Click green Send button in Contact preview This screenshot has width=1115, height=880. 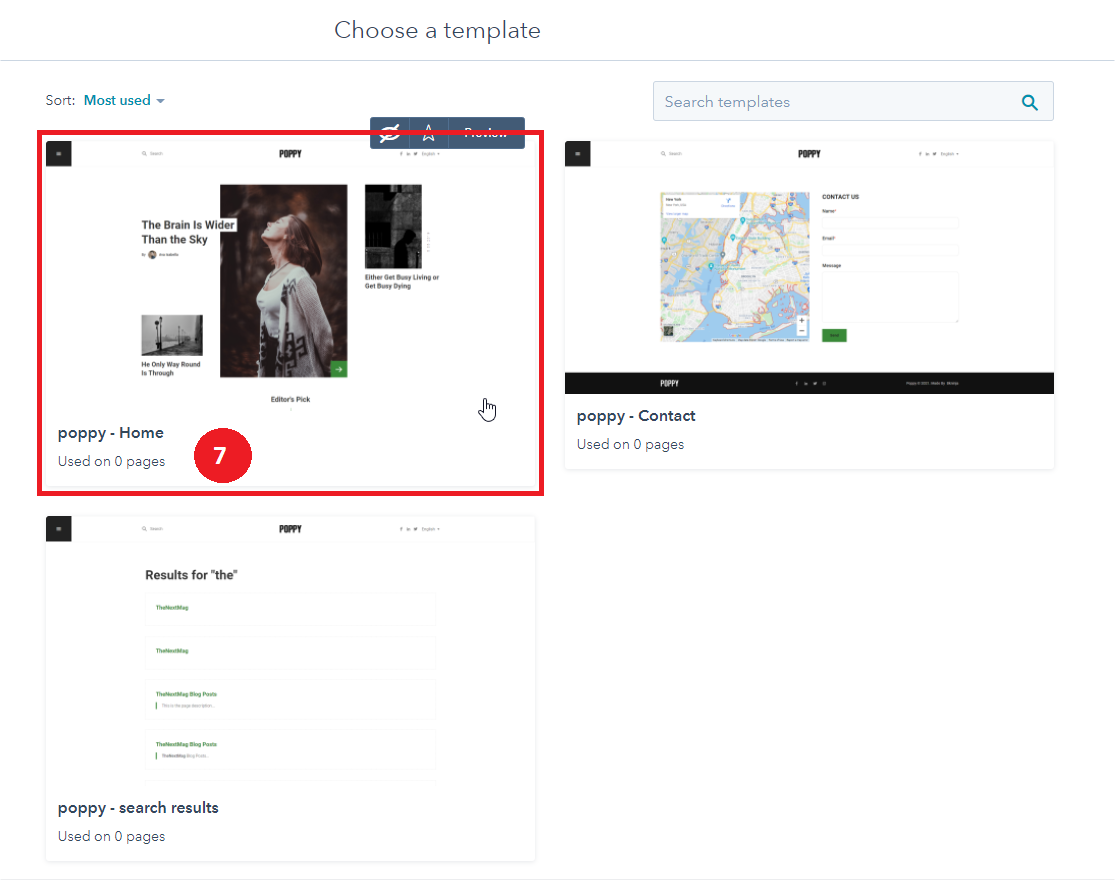pos(834,336)
